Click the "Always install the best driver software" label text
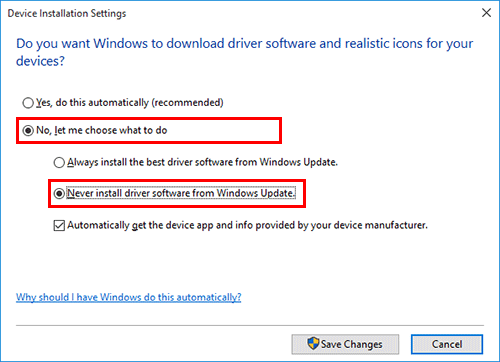Viewport: 500px width, 362px height. click(x=202, y=162)
